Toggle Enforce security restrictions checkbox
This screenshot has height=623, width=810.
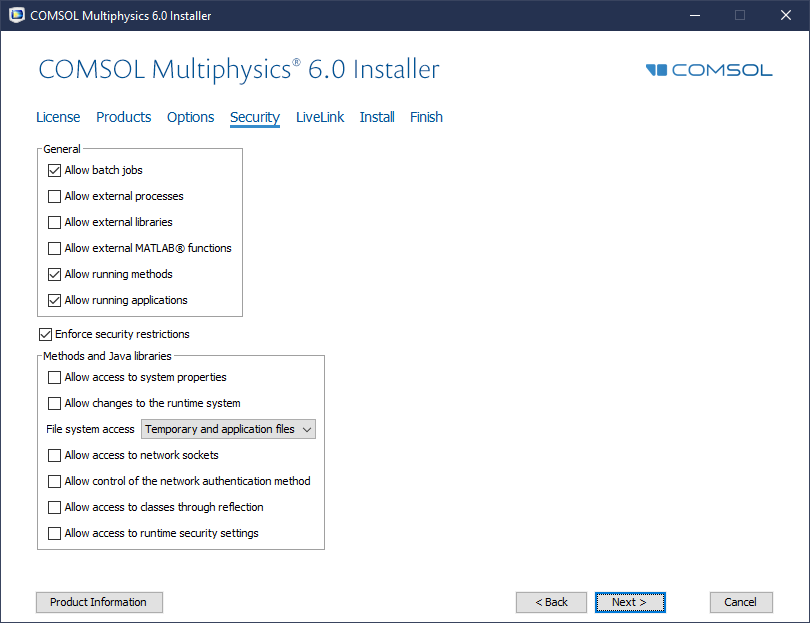(x=45, y=334)
